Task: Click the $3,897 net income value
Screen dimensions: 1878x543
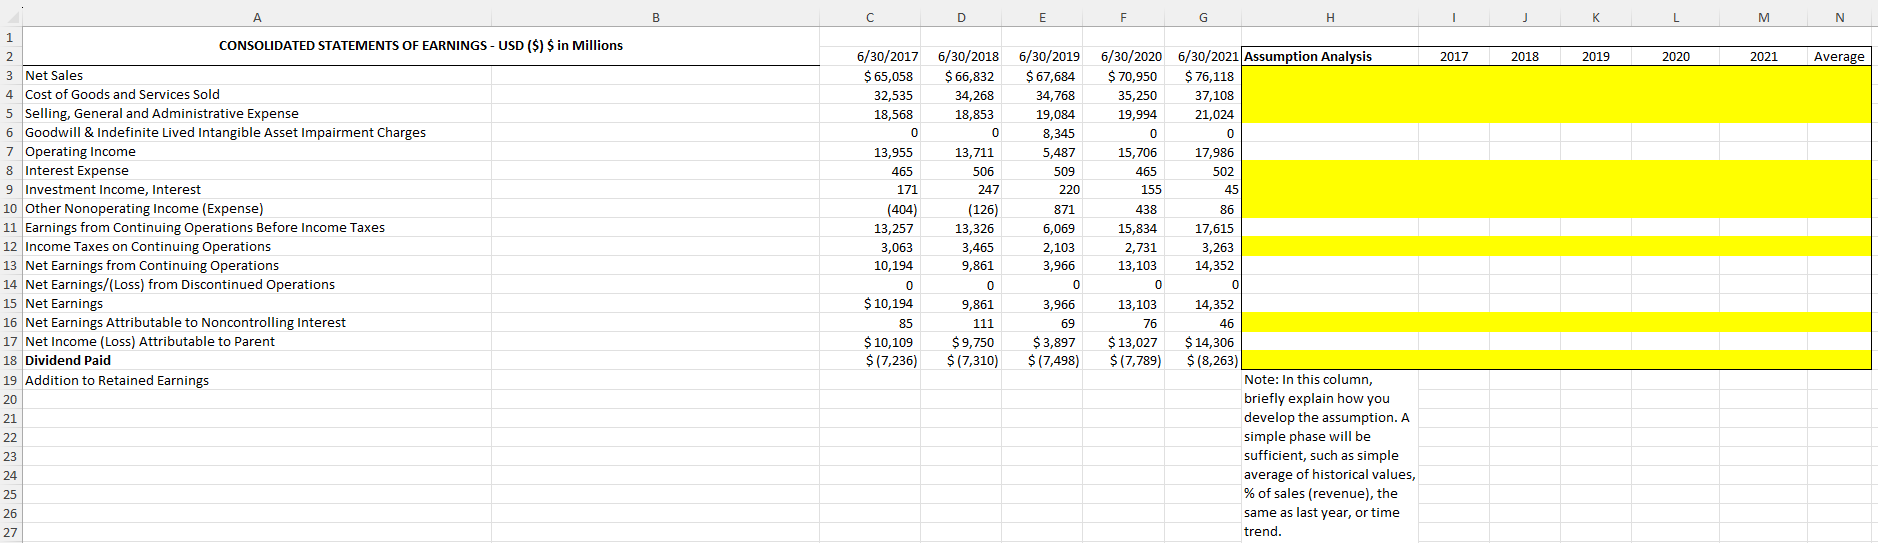Action: tap(1041, 342)
